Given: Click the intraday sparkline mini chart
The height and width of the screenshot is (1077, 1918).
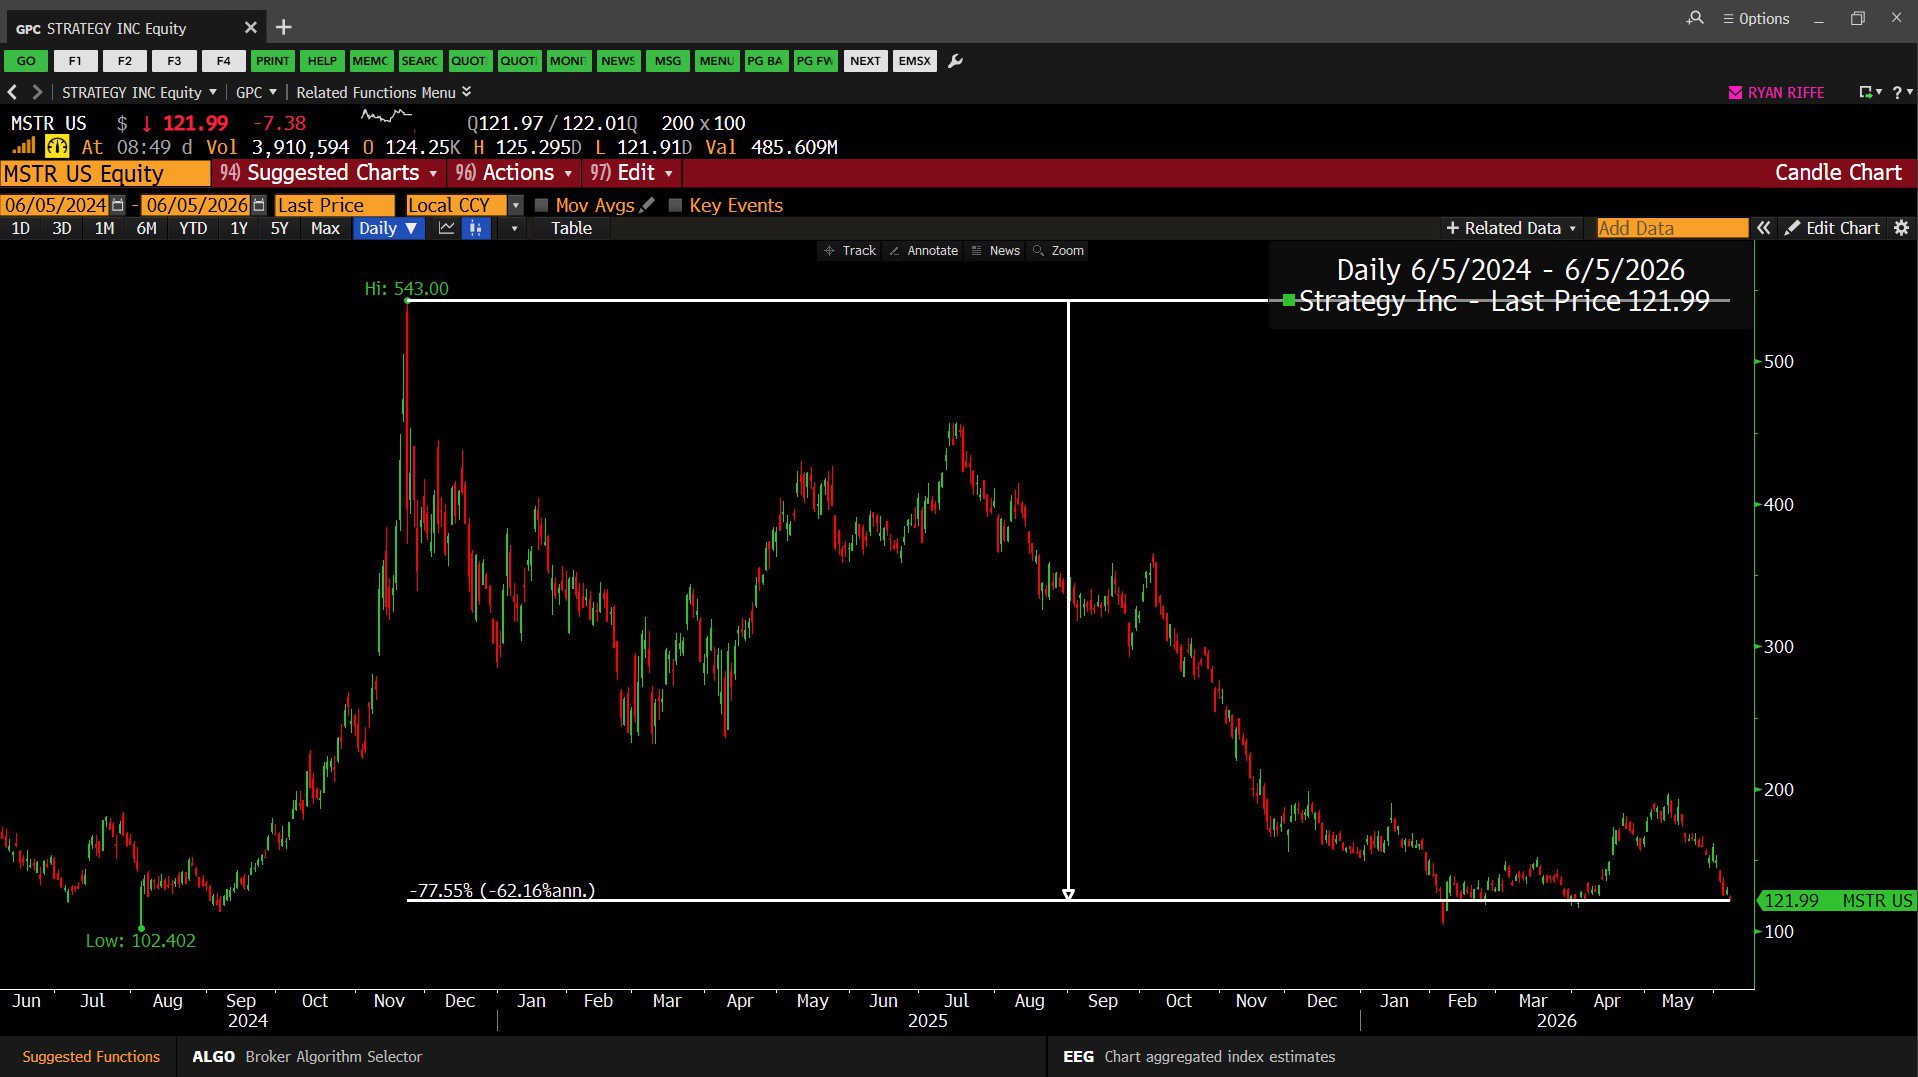Looking at the screenshot, I should coord(387,118).
